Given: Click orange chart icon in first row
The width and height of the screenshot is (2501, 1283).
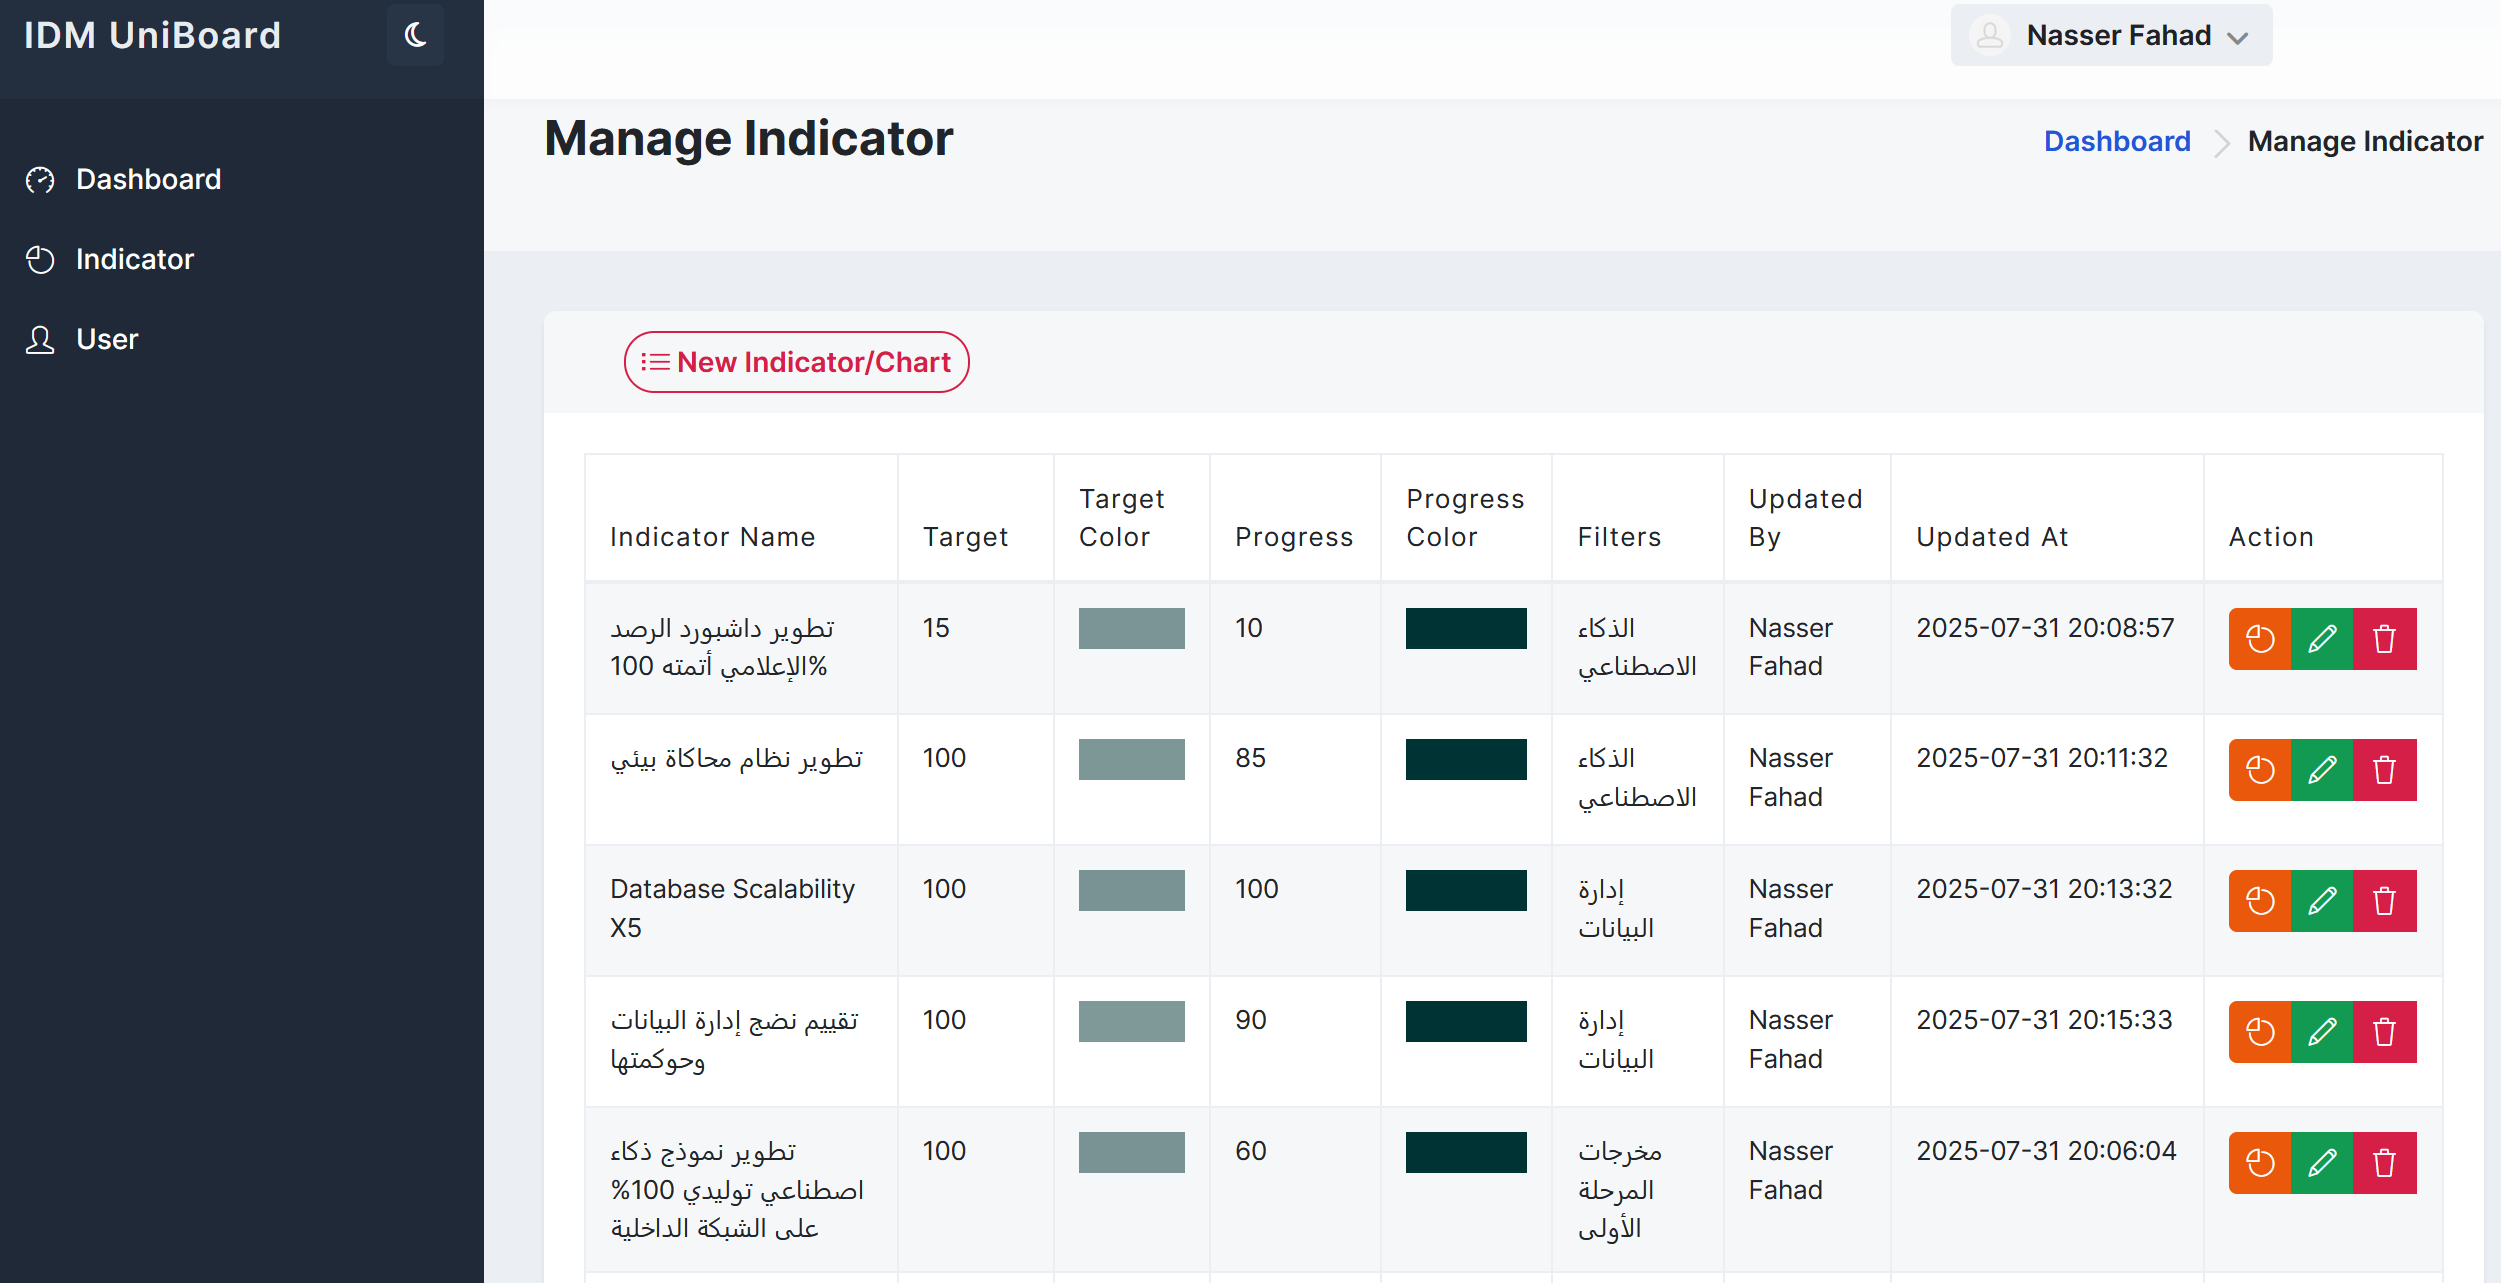Looking at the screenshot, I should pos(2259,639).
